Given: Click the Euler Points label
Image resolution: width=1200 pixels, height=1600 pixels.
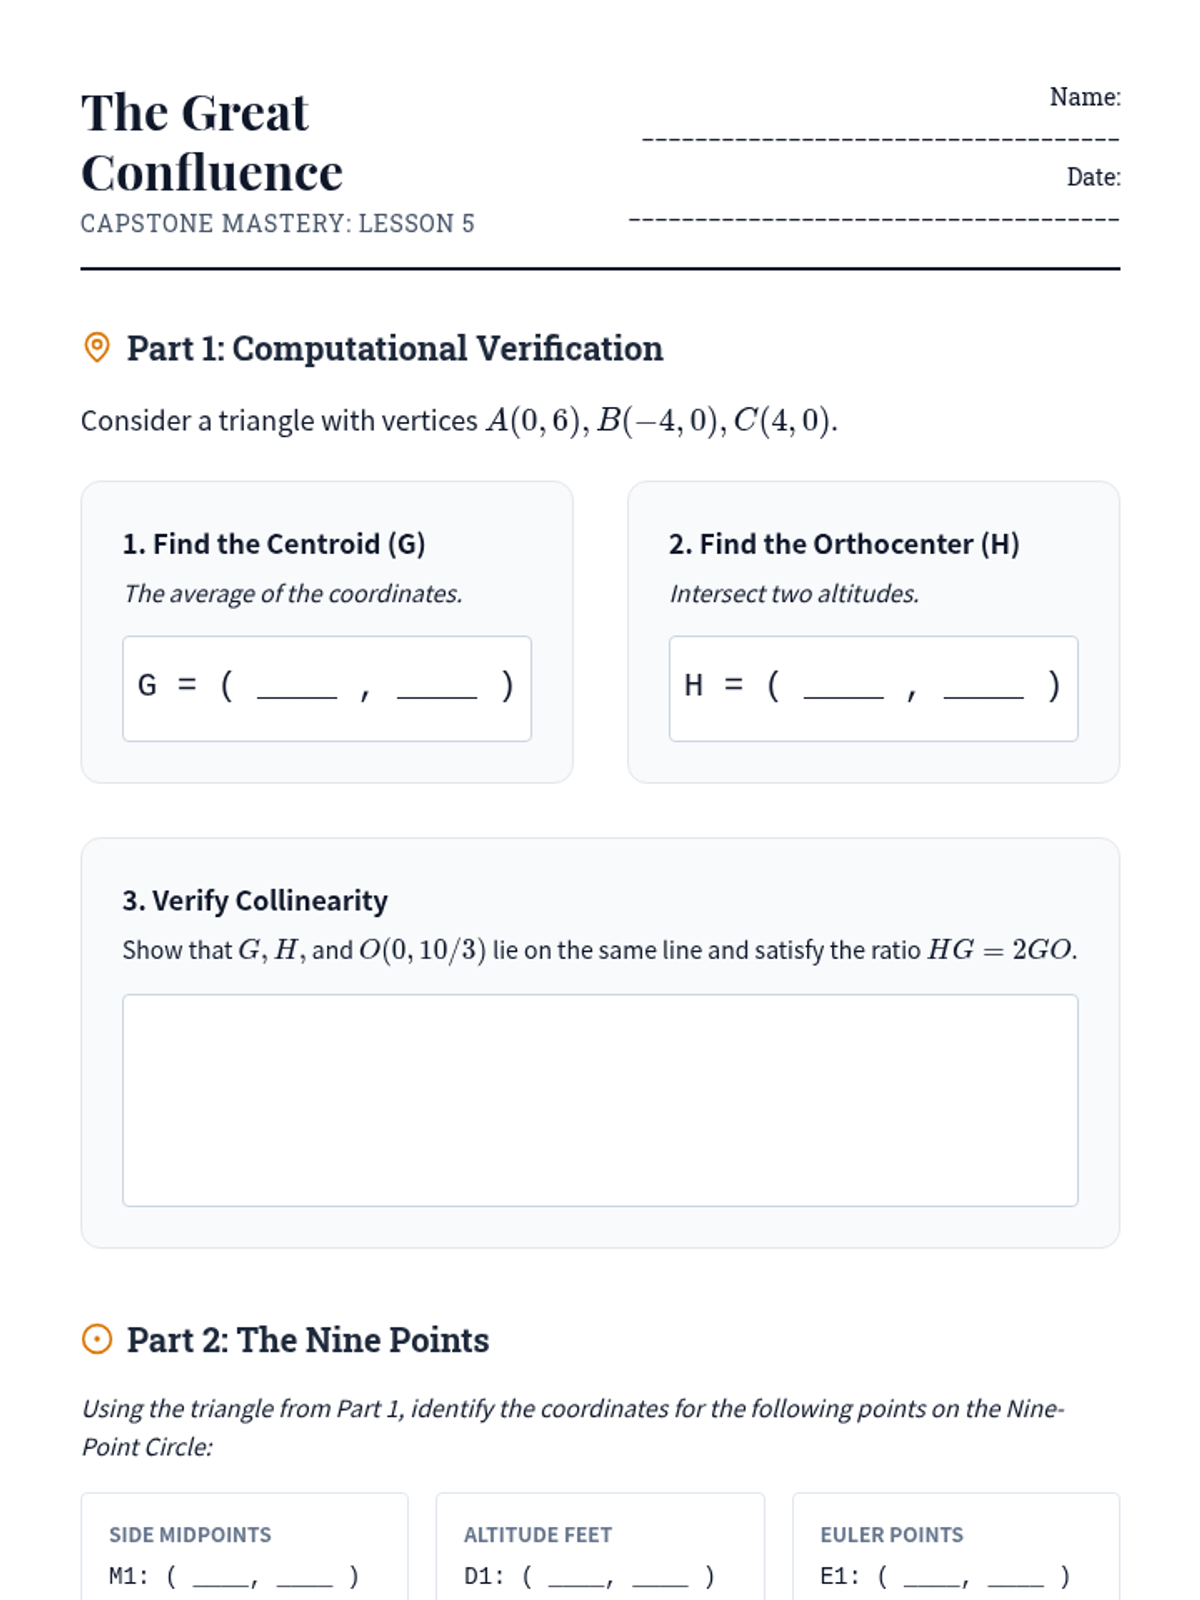Looking at the screenshot, I should coord(892,1535).
